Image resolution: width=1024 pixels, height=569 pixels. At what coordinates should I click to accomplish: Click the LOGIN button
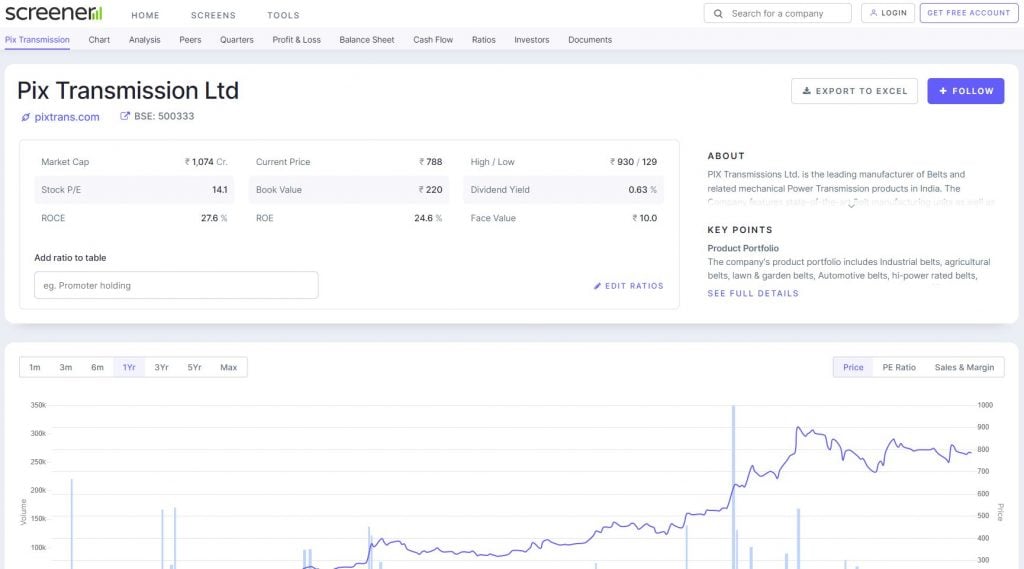click(888, 13)
